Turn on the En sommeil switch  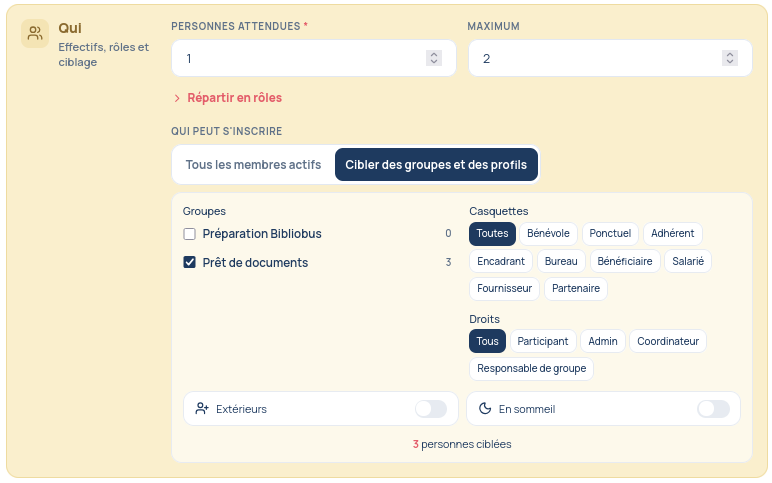pyautogui.click(x=713, y=409)
